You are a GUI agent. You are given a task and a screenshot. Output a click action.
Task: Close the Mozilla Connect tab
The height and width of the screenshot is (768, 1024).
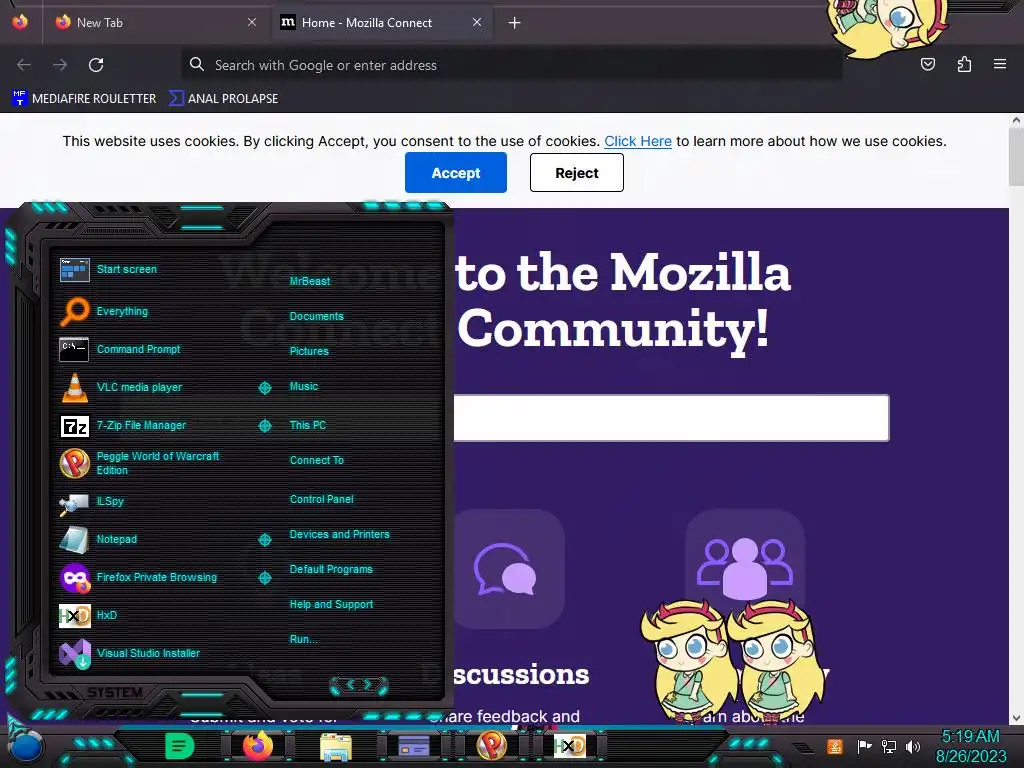tap(477, 22)
